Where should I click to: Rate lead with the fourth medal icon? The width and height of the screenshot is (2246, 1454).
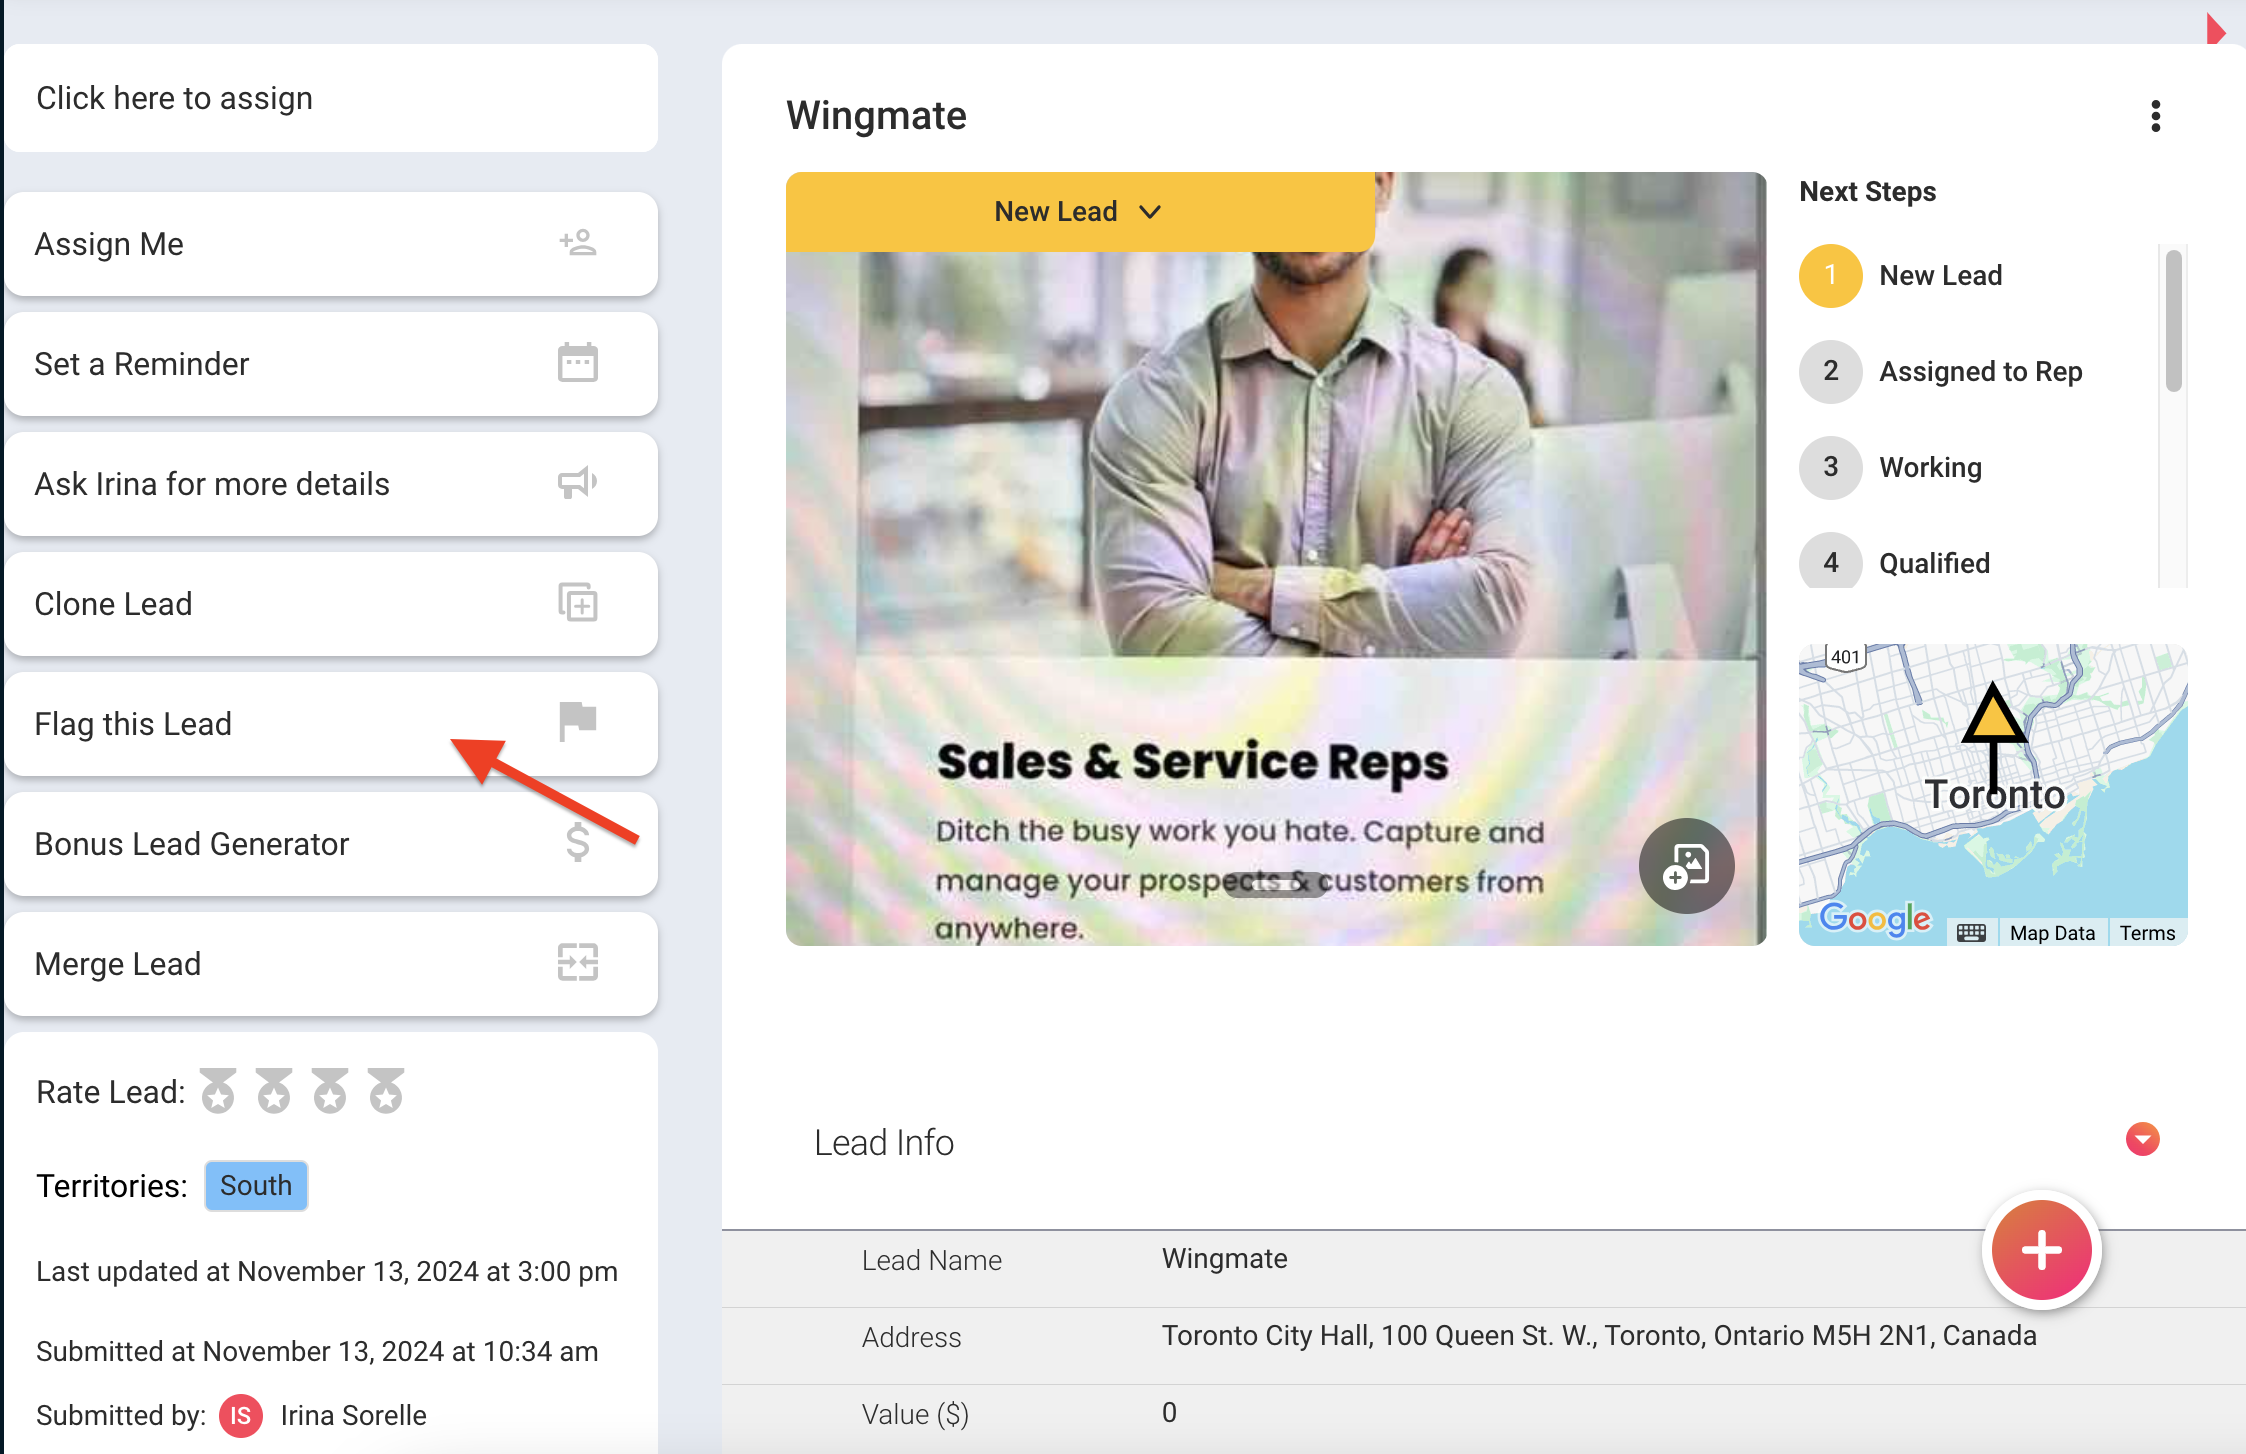[386, 1090]
